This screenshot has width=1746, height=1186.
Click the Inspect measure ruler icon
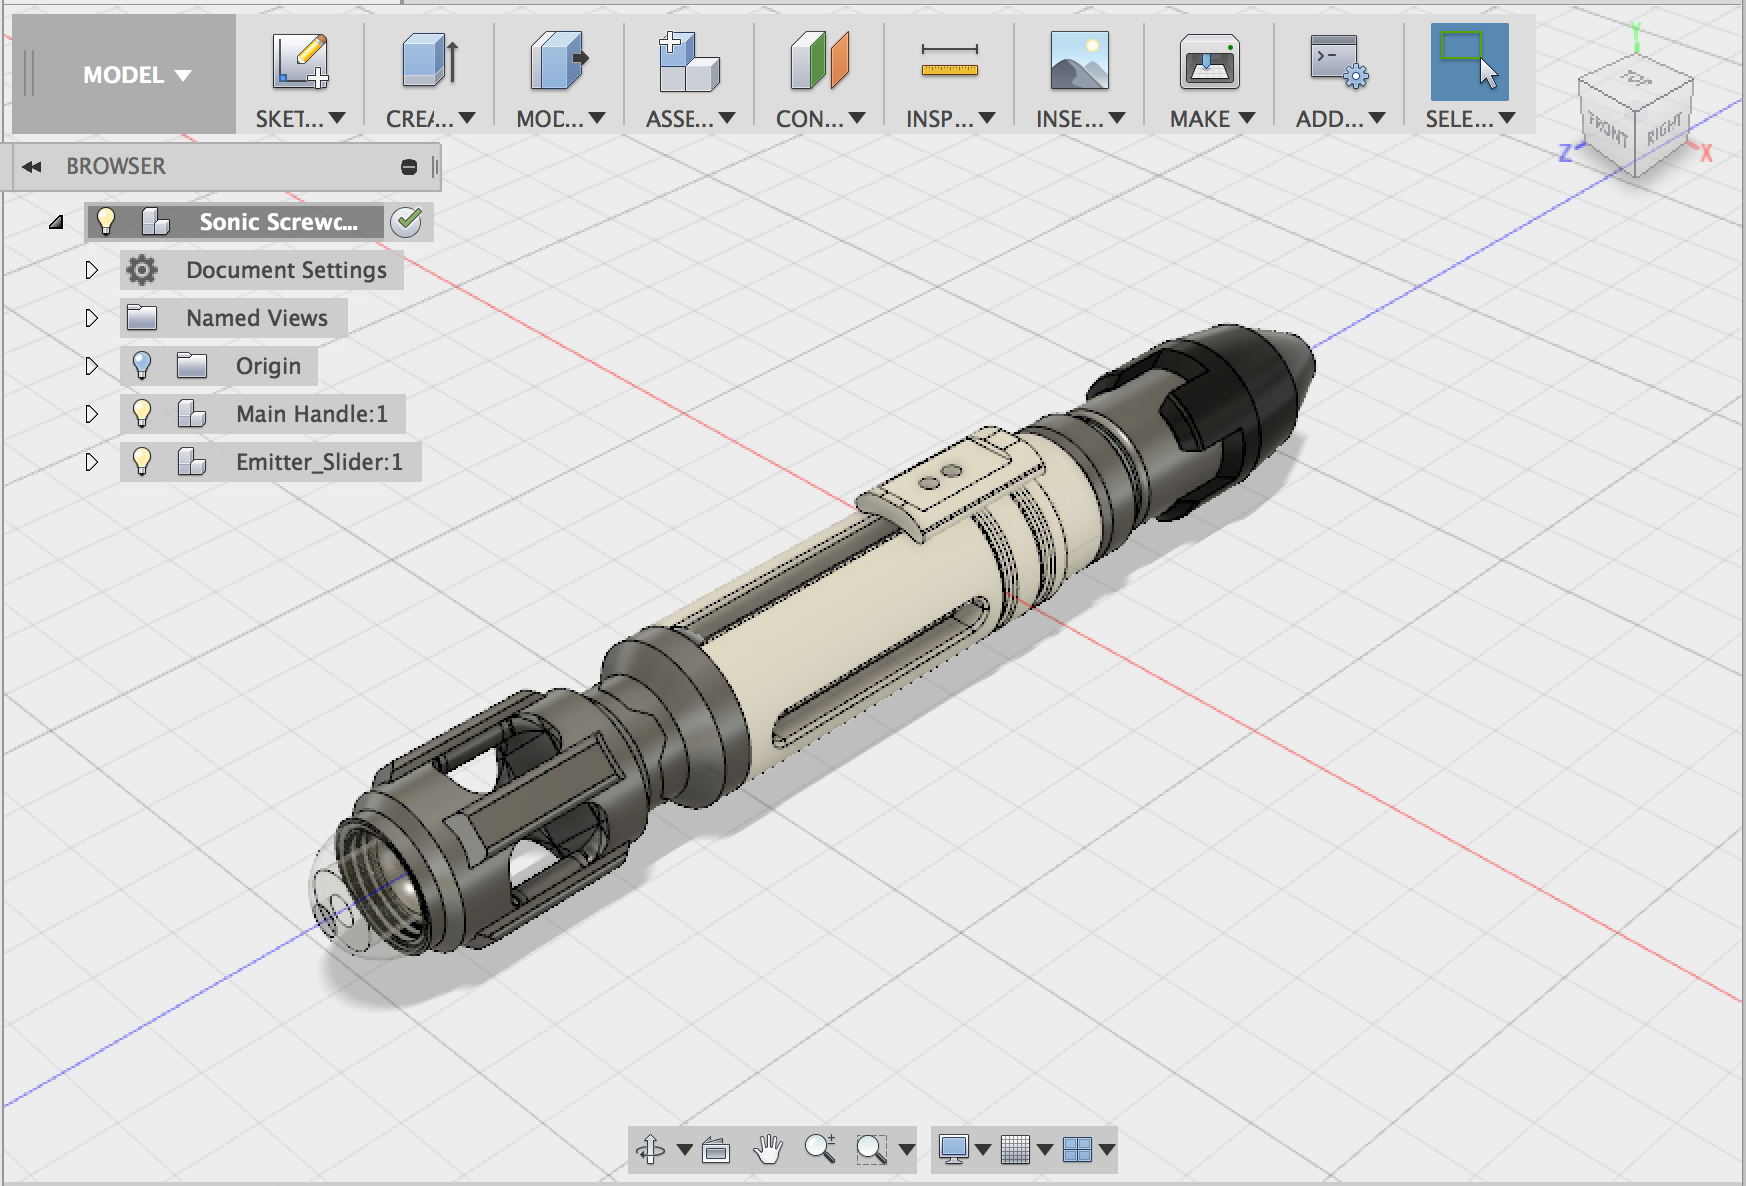[949, 61]
